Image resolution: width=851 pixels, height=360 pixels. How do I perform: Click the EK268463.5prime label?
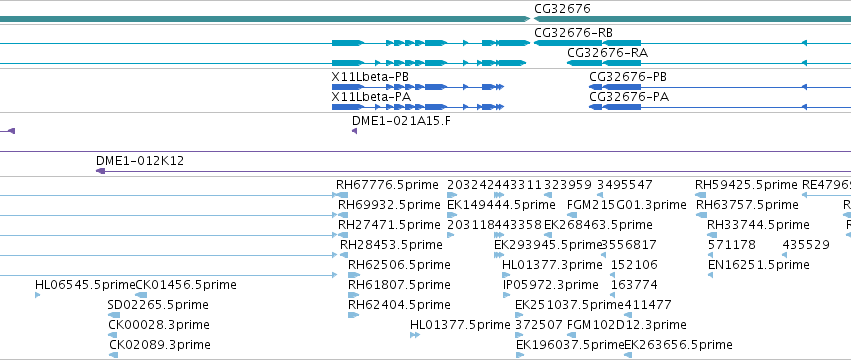[598, 225]
